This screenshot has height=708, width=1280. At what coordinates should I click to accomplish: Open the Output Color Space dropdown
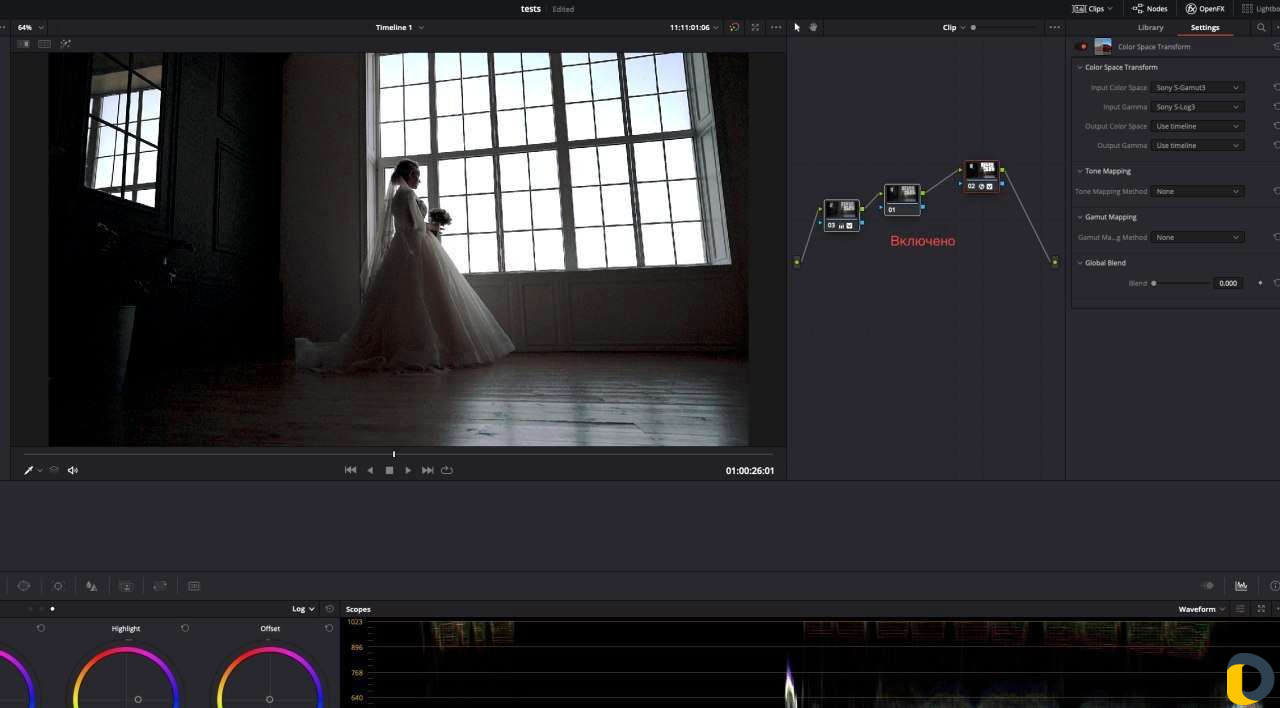tap(1197, 126)
